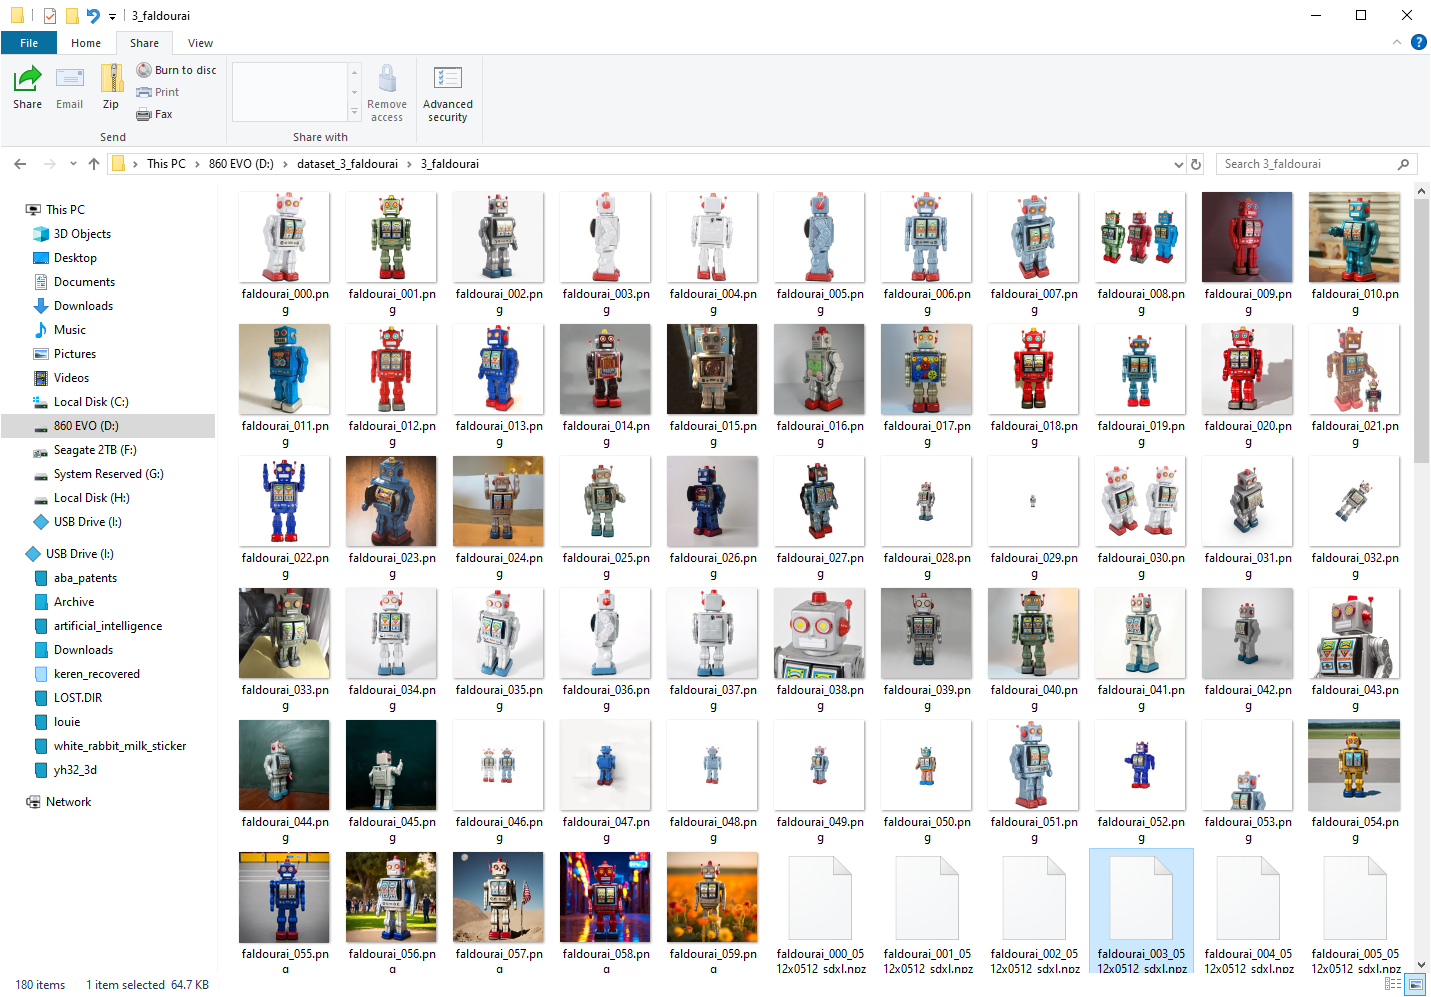Click the Advanced security icon
Image resolution: width=1431 pixels, height=997 pixels.
pos(447,93)
